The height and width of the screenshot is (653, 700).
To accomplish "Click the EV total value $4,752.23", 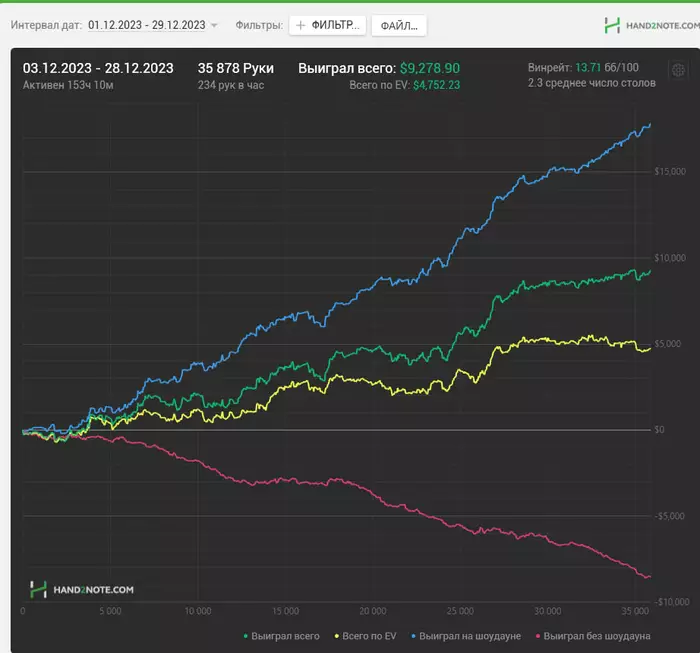I will (x=436, y=85).
